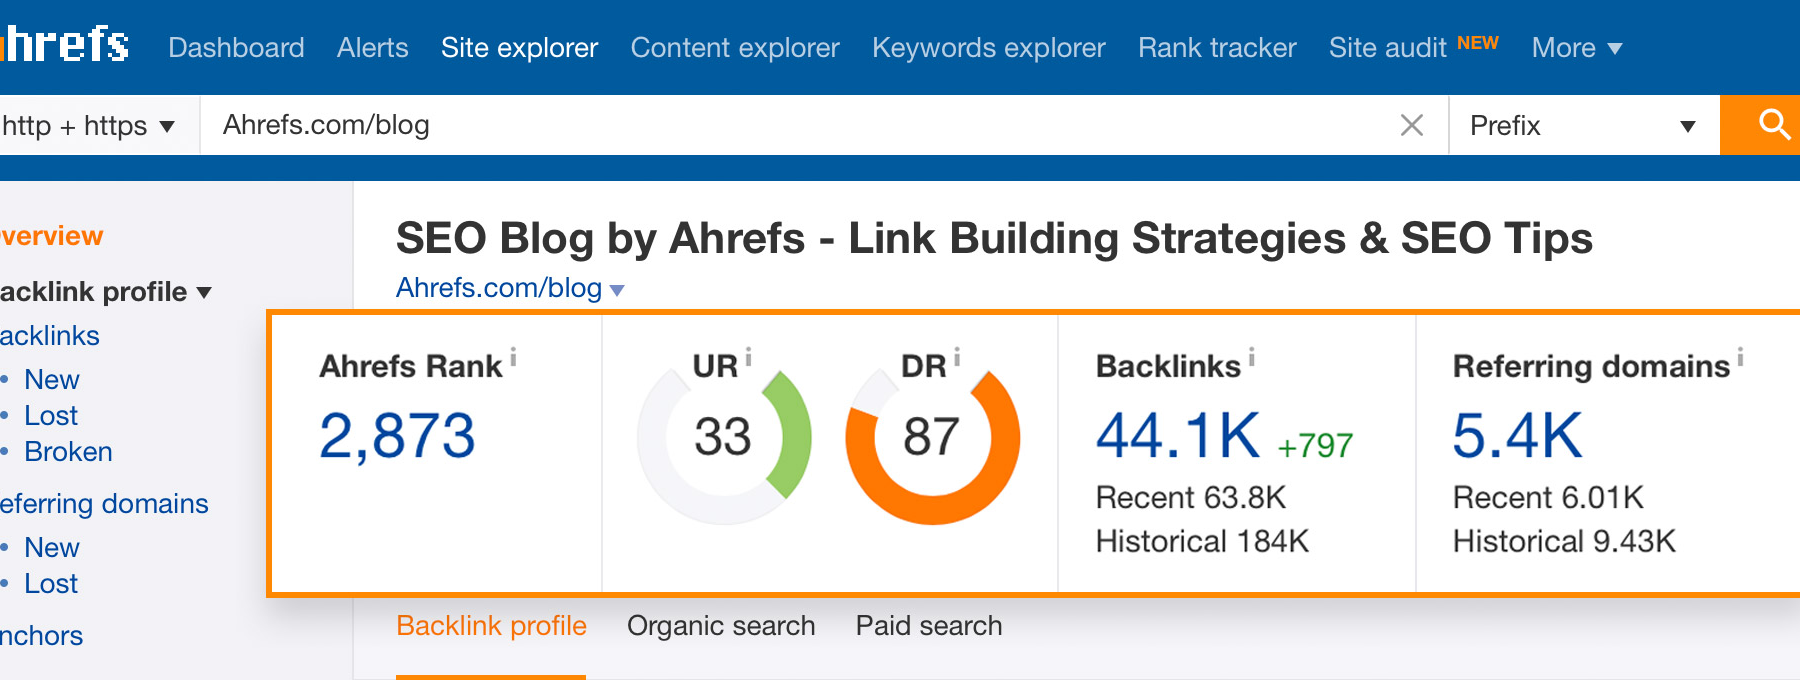Click info icon next to DR
The width and height of the screenshot is (1800, 680).
(x=957, y=356)
